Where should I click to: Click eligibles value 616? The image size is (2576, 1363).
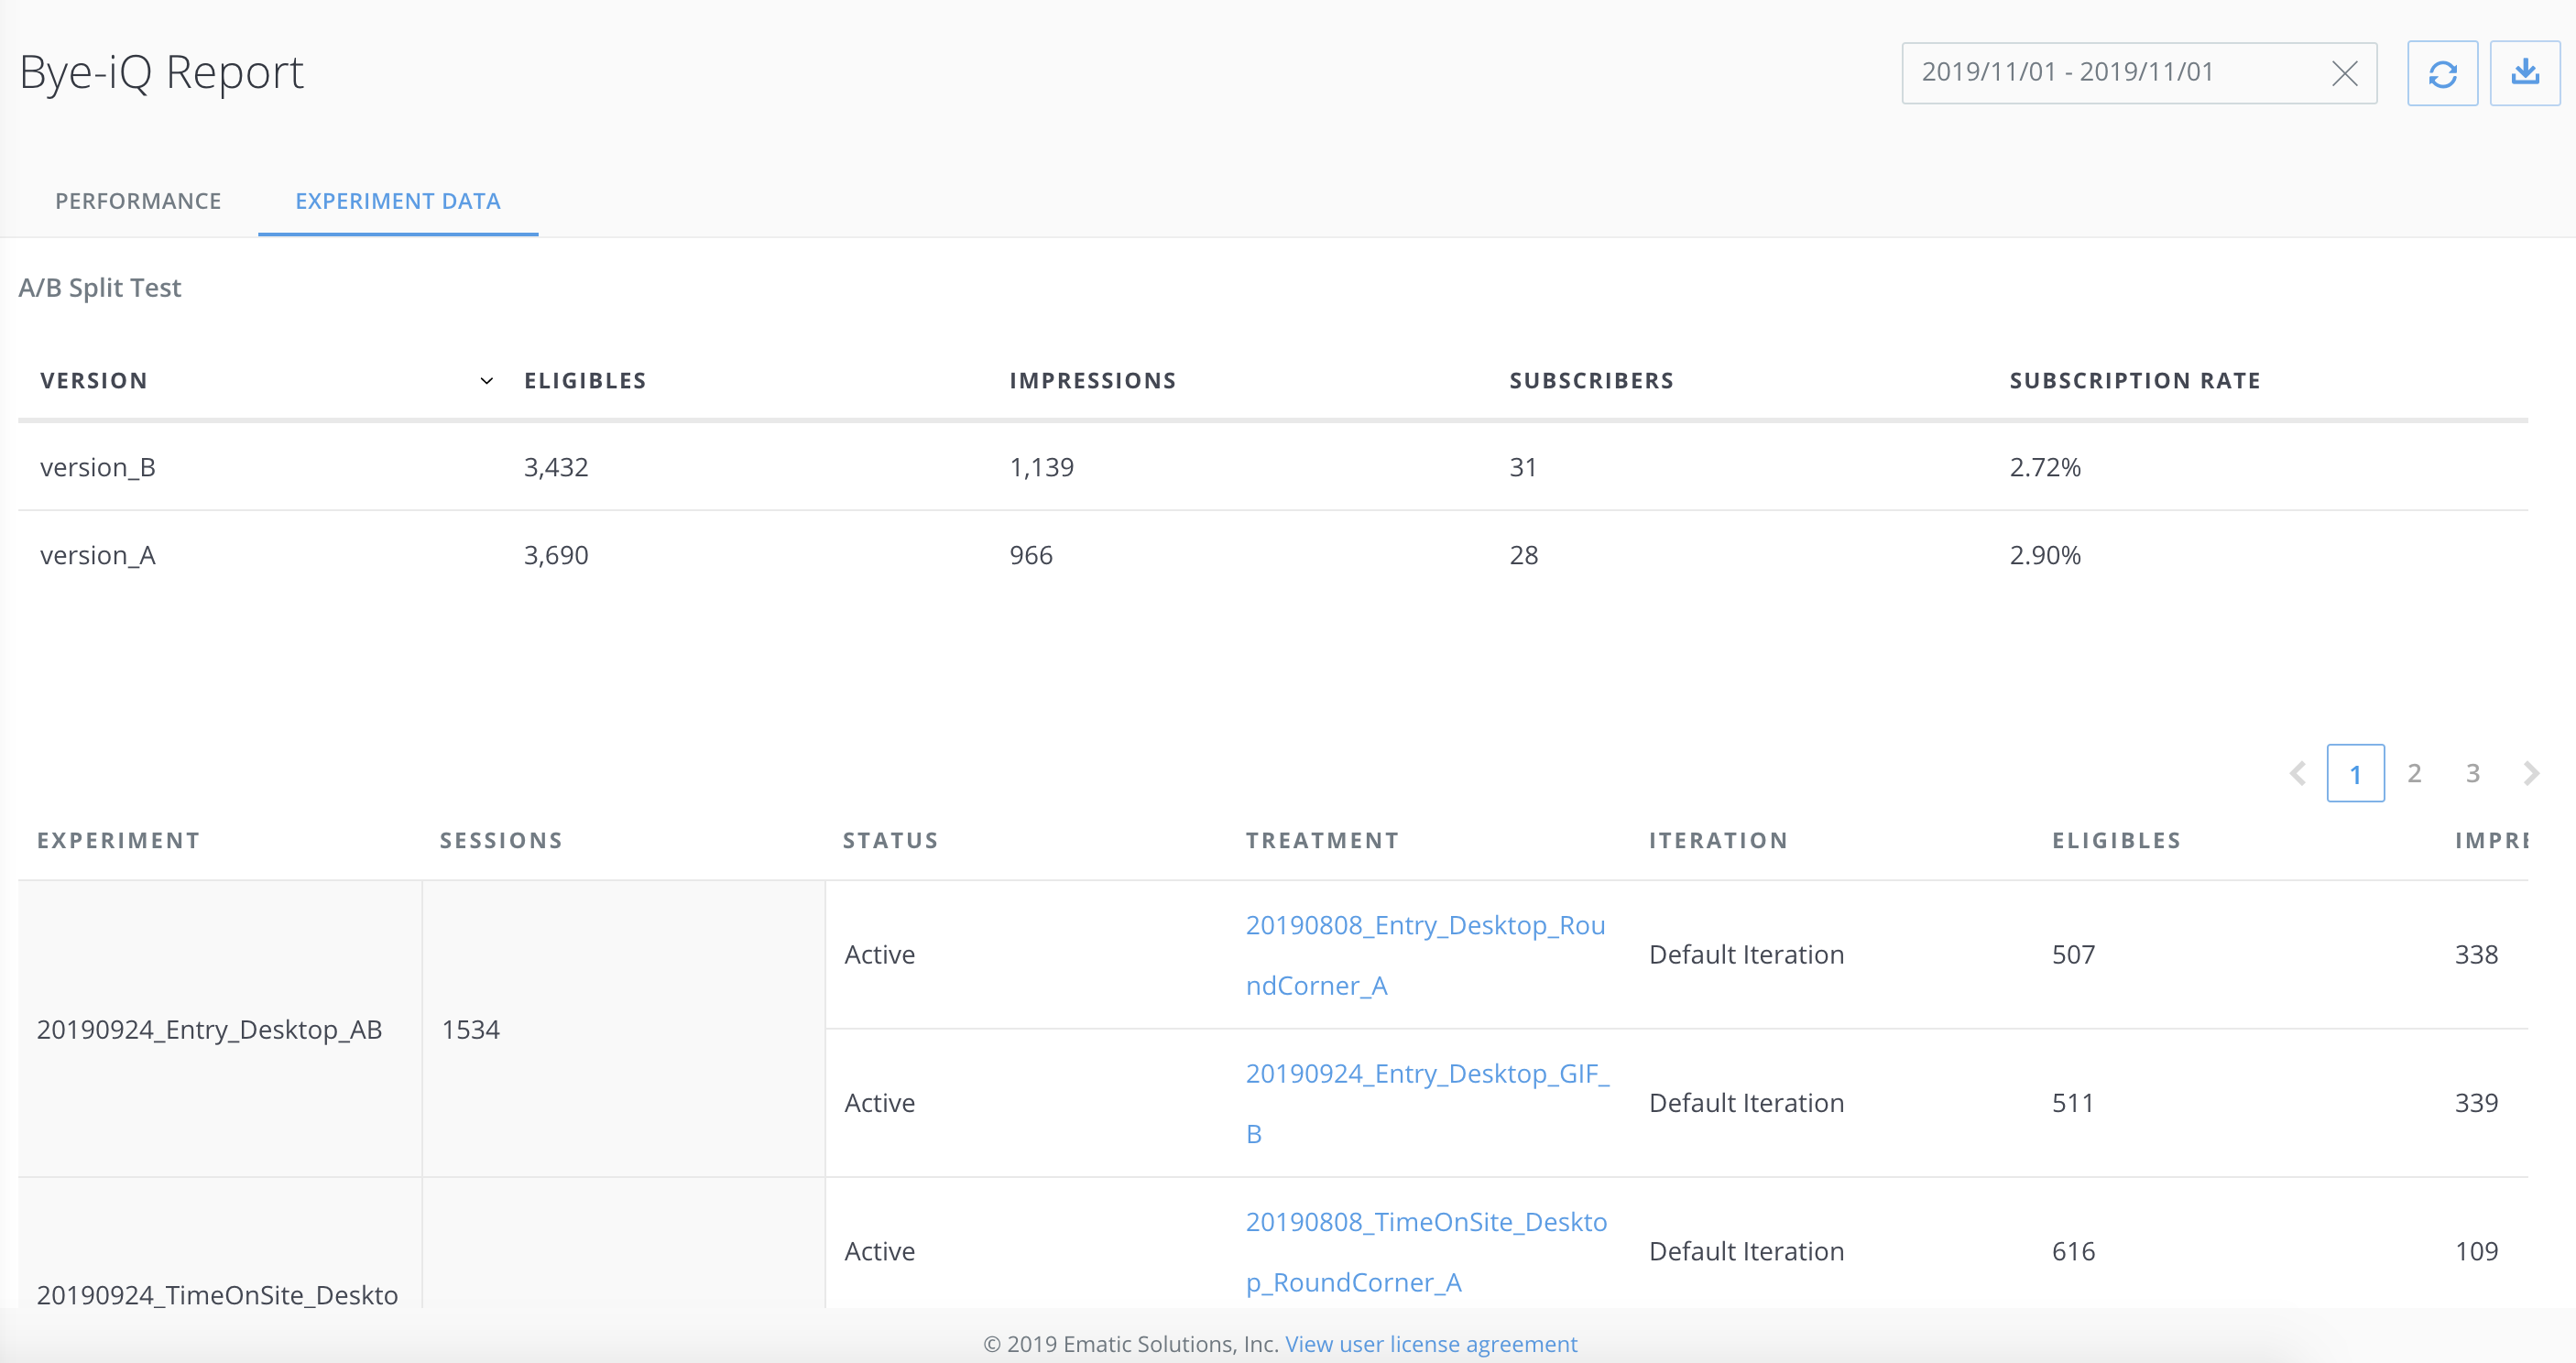(2073, 1252)
